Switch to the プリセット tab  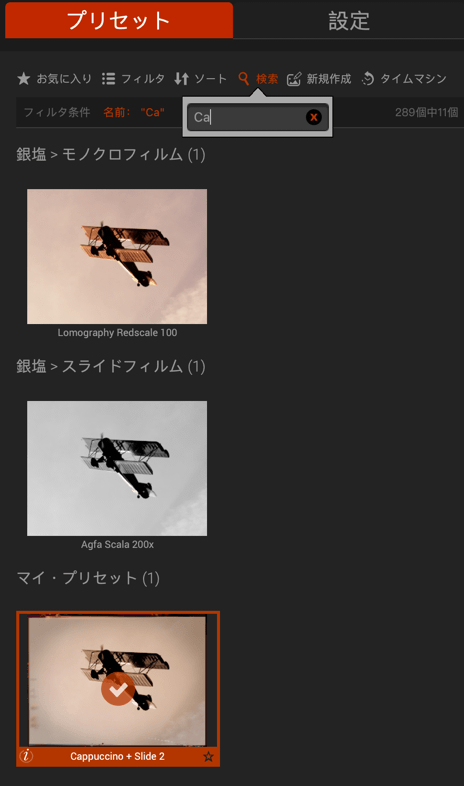point(119,20)
